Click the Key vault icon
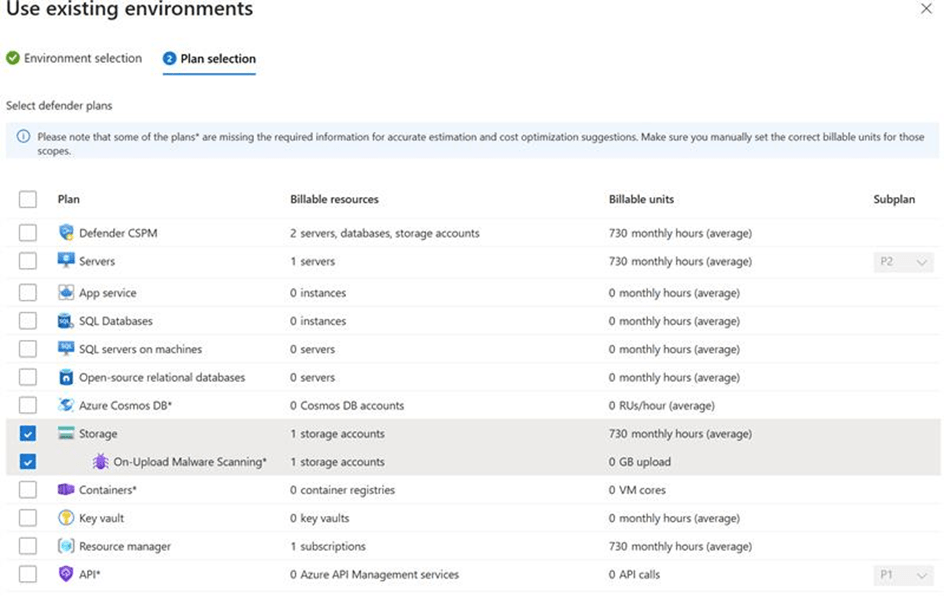944x612 pixels. pos(66,518)
